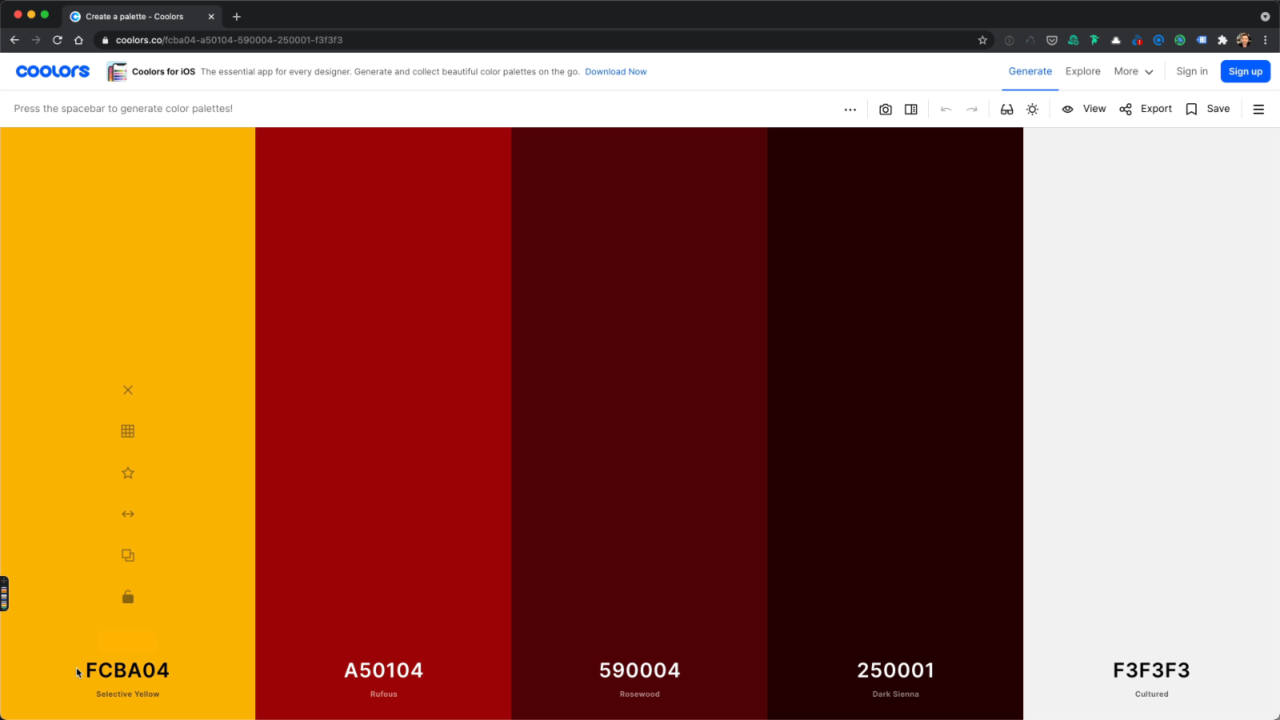
Task: Click the Coolors for iOS app icon
Action: pyautogui.click(x=117, y=72)
